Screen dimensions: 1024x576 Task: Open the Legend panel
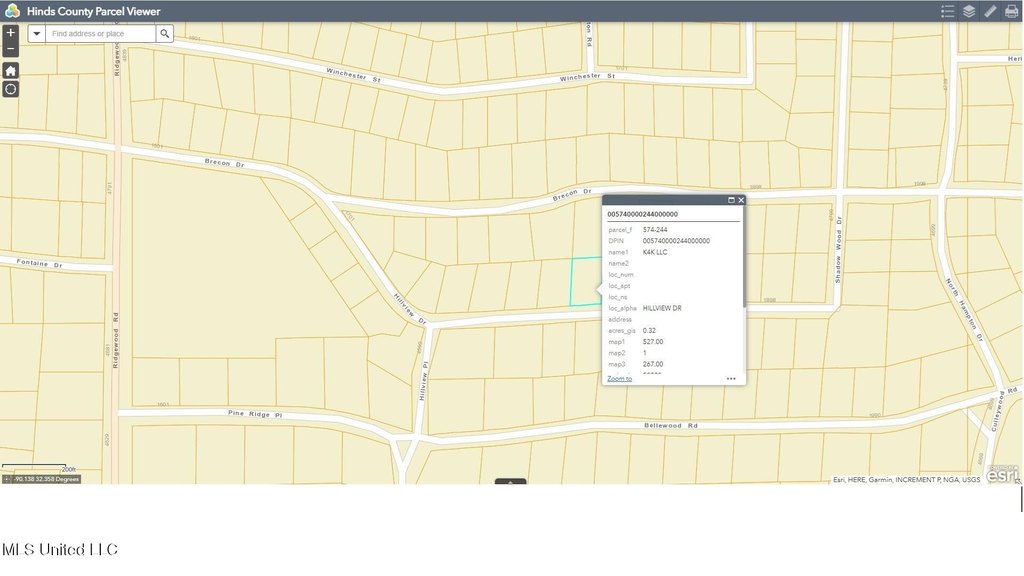(947, 11)
